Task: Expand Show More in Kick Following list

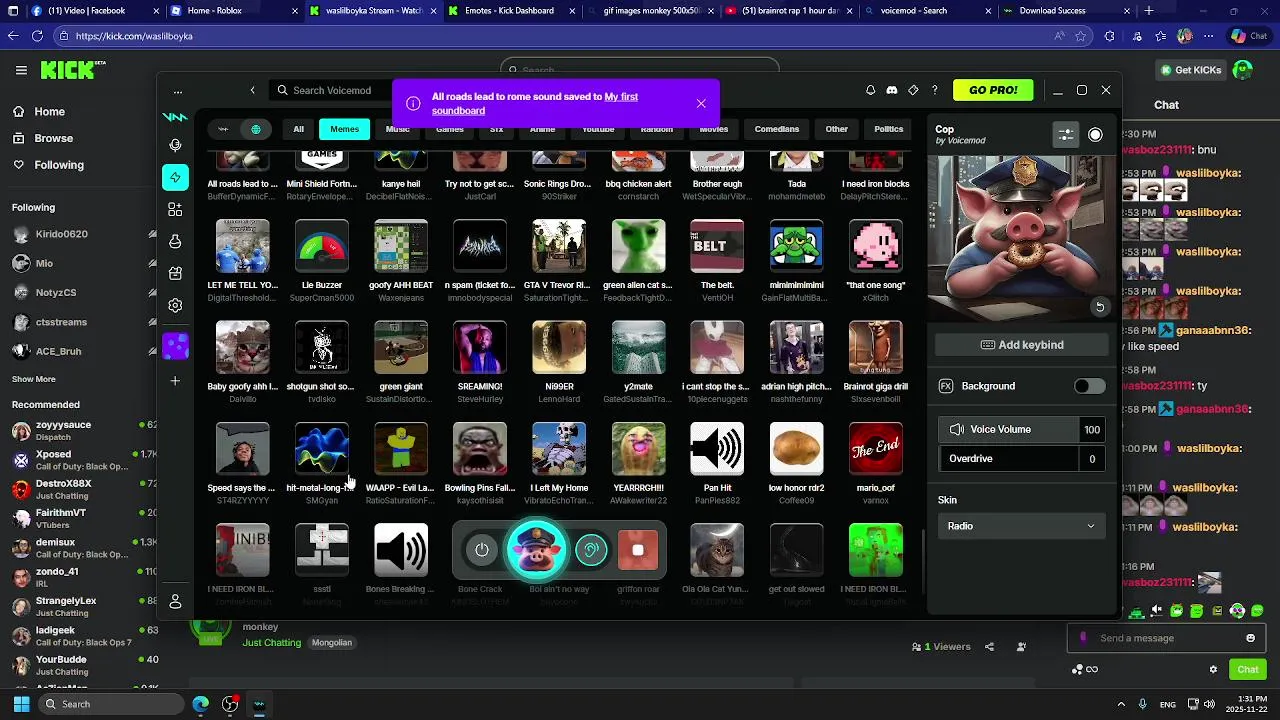Action: pyautogui.click(x=34, y=379)
